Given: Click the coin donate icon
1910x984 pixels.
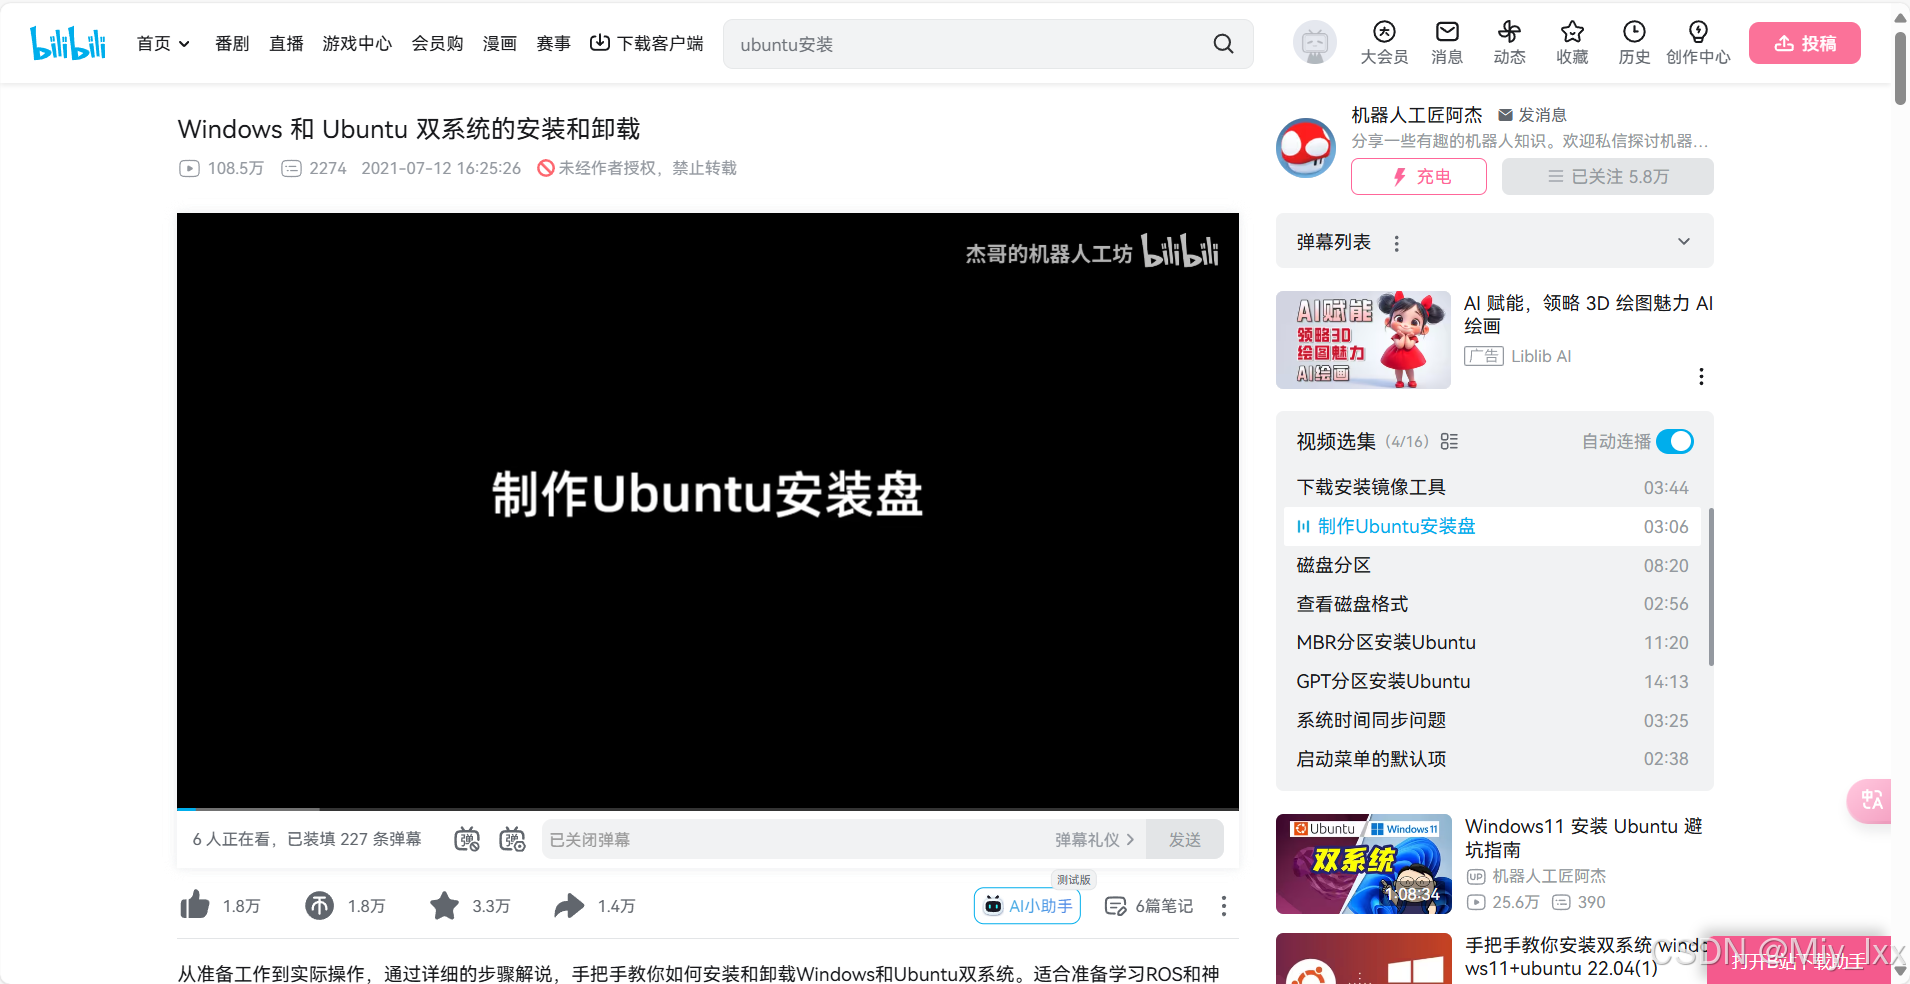Looking at the screenshot, I should [319, 905].
